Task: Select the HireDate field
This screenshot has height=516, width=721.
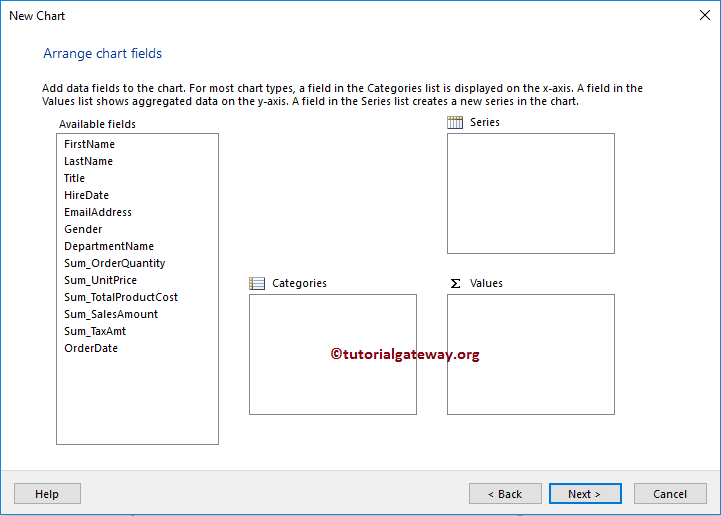Action: (x=86, y=195)
